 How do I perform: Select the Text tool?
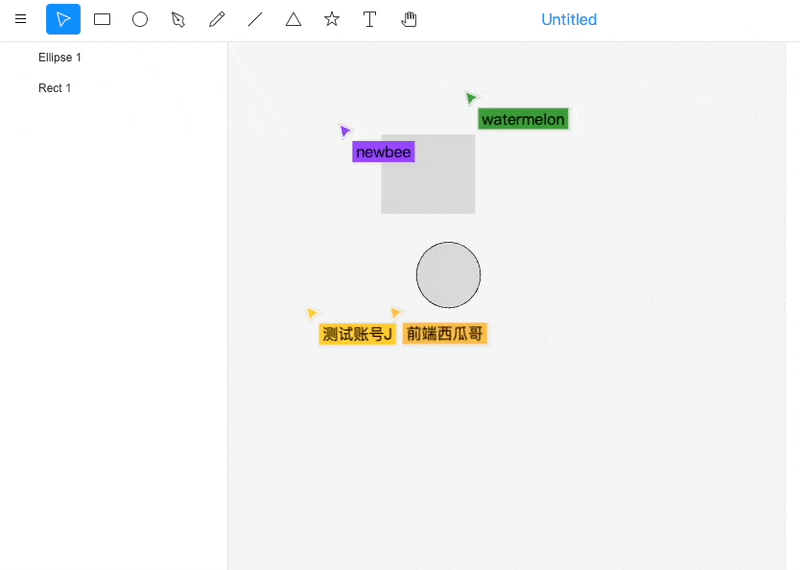coord(370,19)
